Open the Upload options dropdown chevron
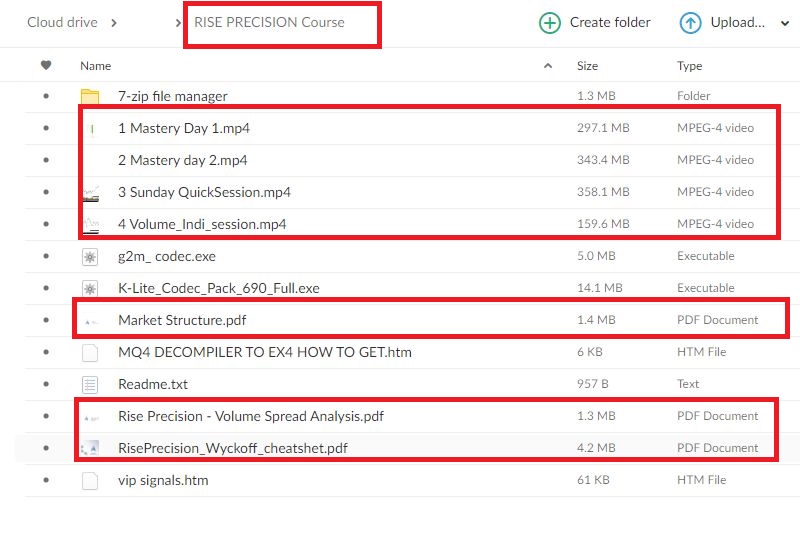The height and width of the screenshot is (552, 800). pos(785,23)
